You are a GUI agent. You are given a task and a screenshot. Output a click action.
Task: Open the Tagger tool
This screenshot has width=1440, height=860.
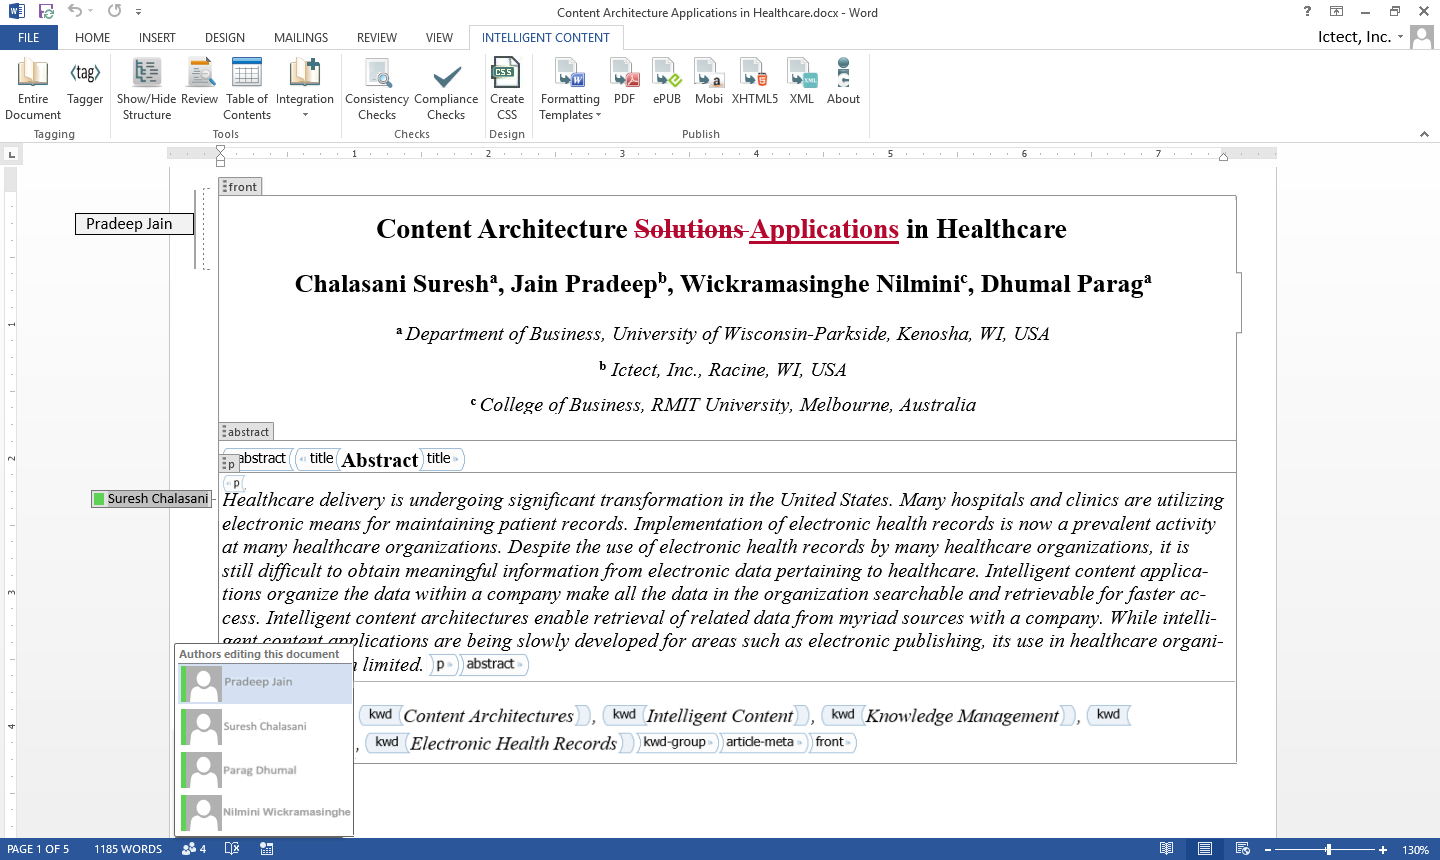click(85, 83)
